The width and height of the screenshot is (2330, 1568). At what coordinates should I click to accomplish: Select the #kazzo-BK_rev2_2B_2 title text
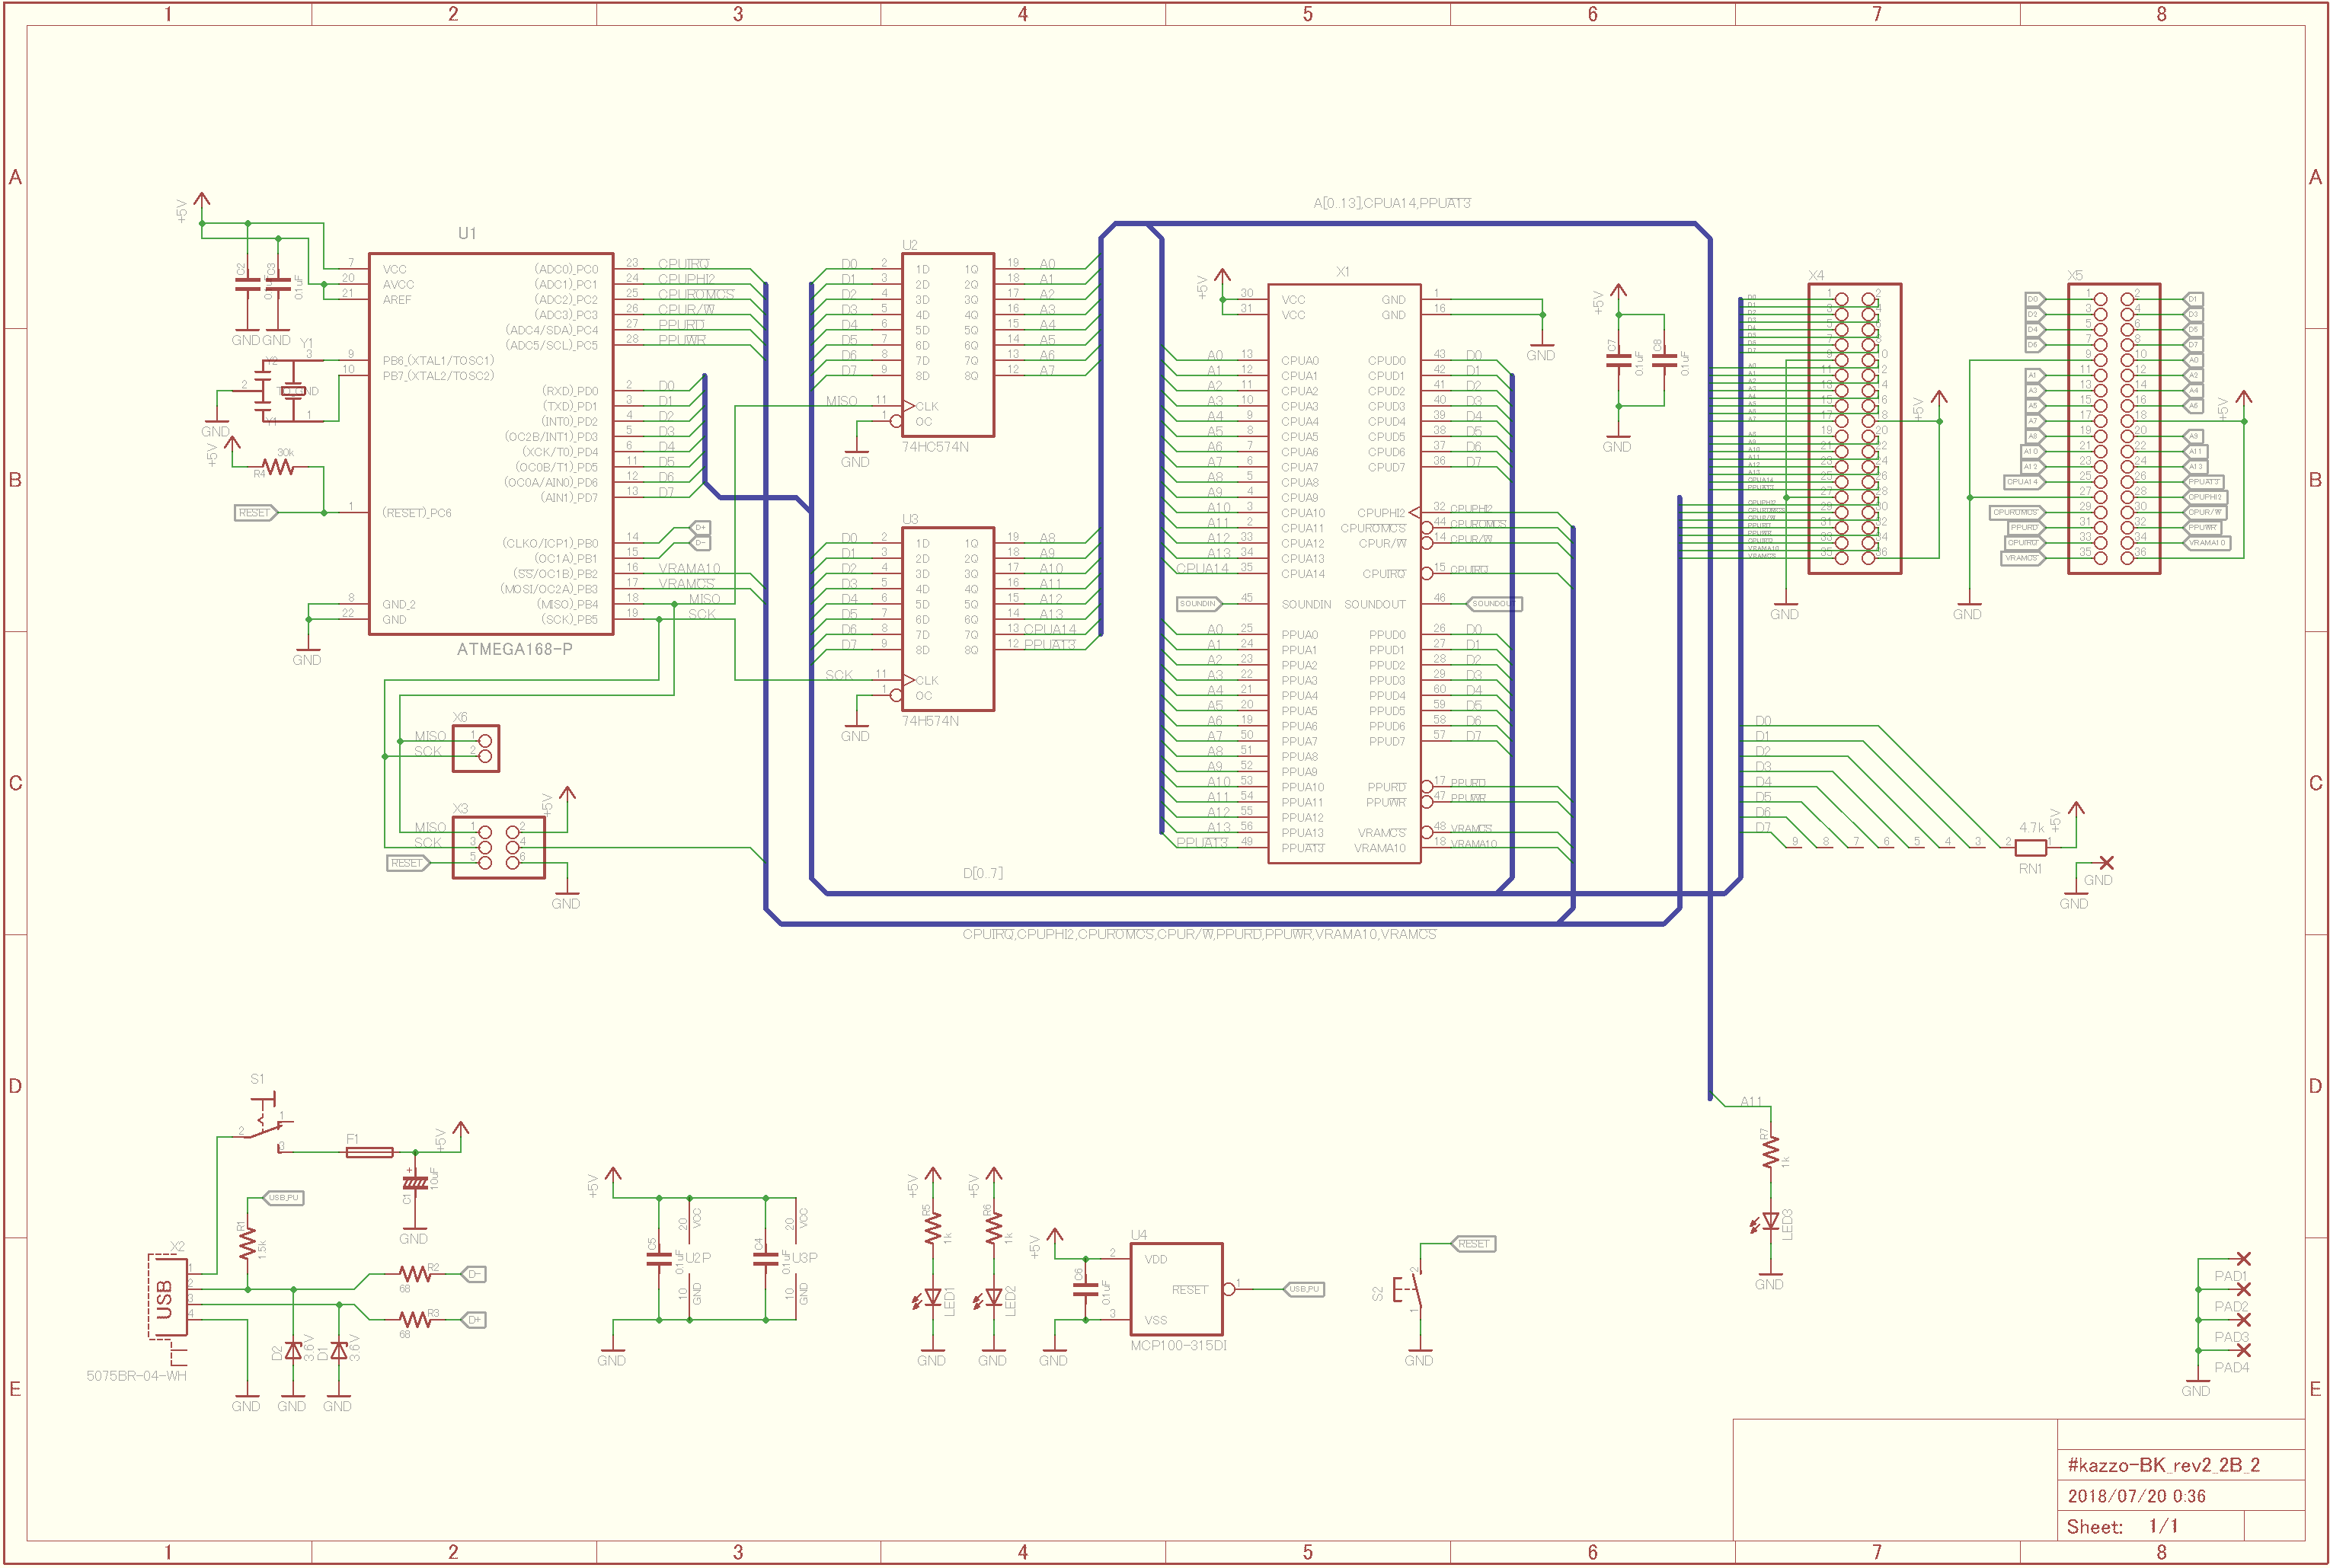(x=2163, y=1465)
